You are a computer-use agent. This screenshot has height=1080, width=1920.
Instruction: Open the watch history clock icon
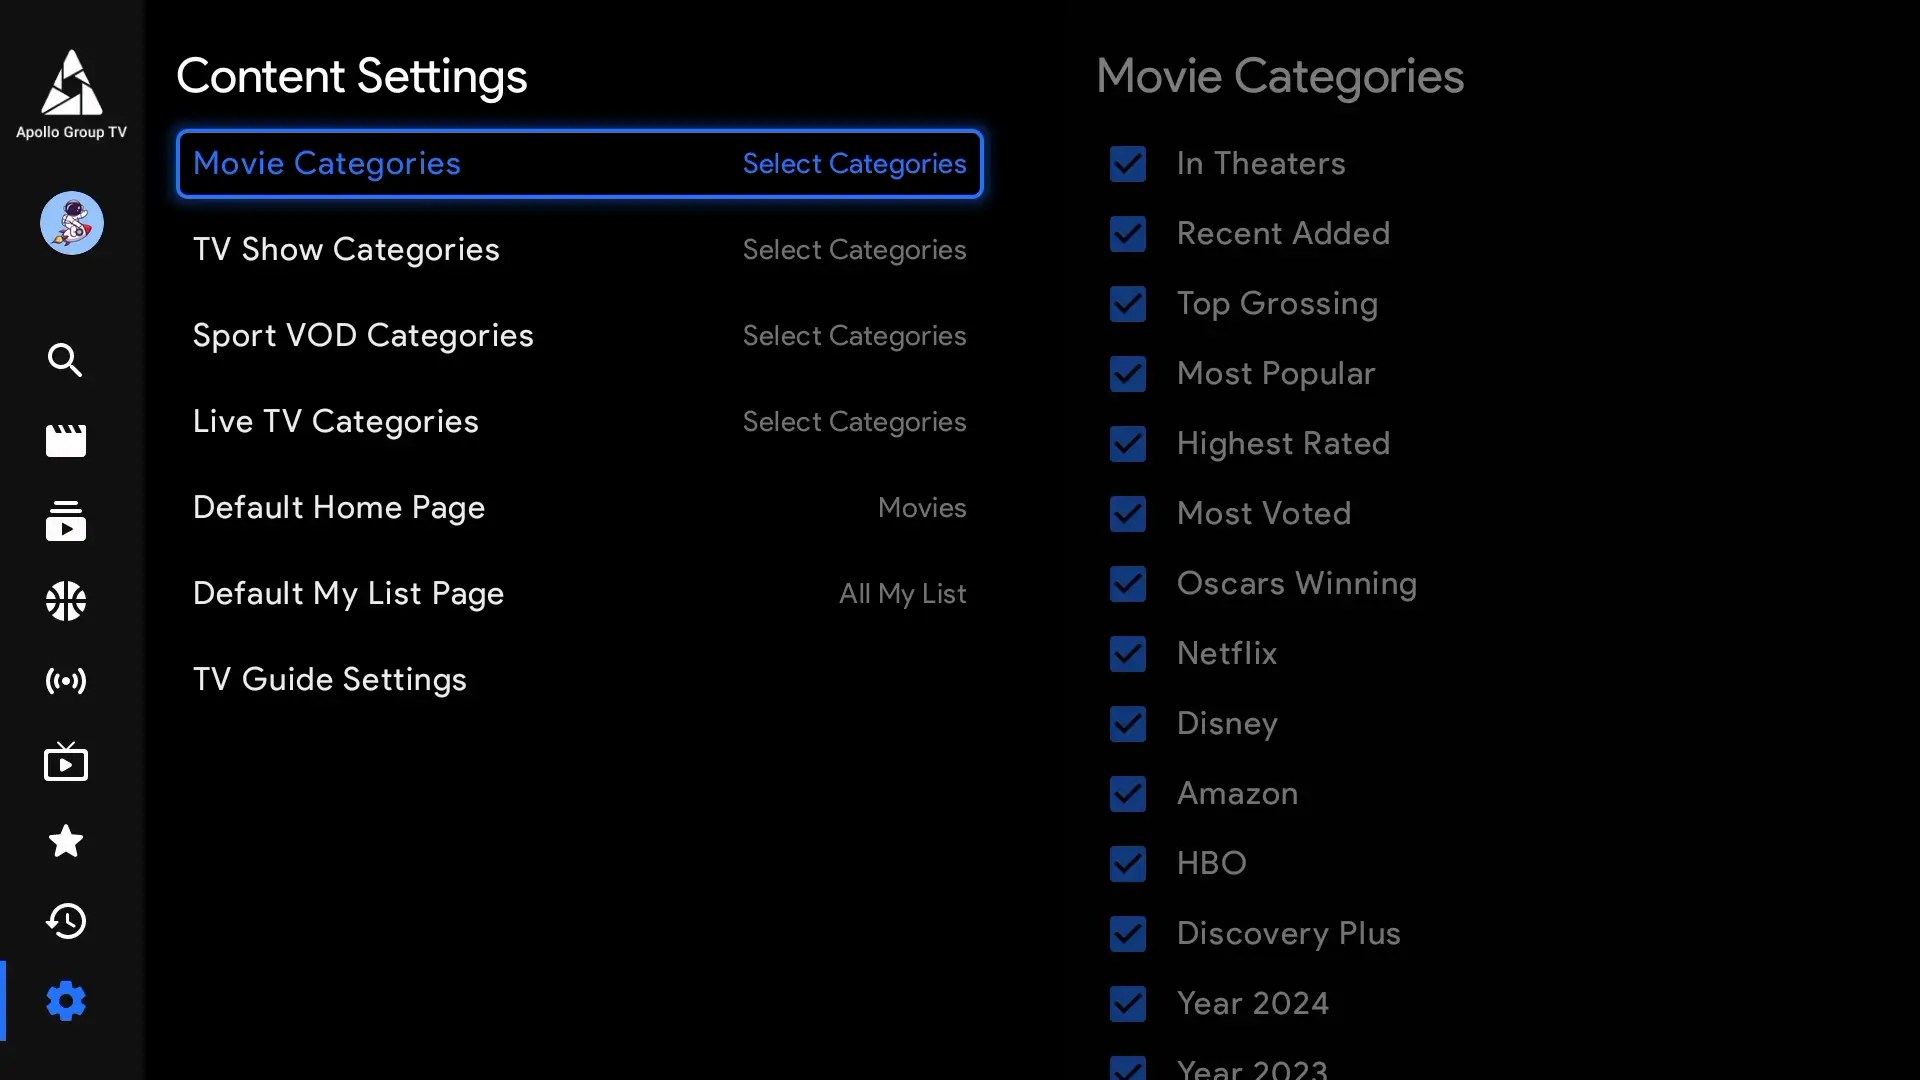(x=66, y=921)
